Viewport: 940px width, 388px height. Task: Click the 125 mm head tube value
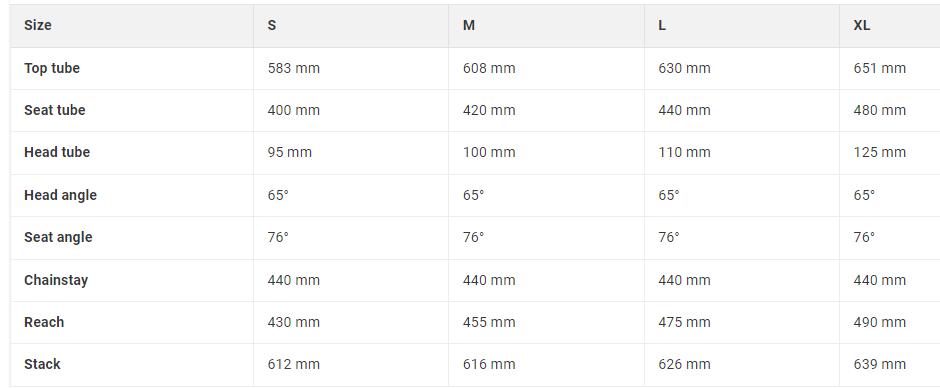[x=879, y=152]
